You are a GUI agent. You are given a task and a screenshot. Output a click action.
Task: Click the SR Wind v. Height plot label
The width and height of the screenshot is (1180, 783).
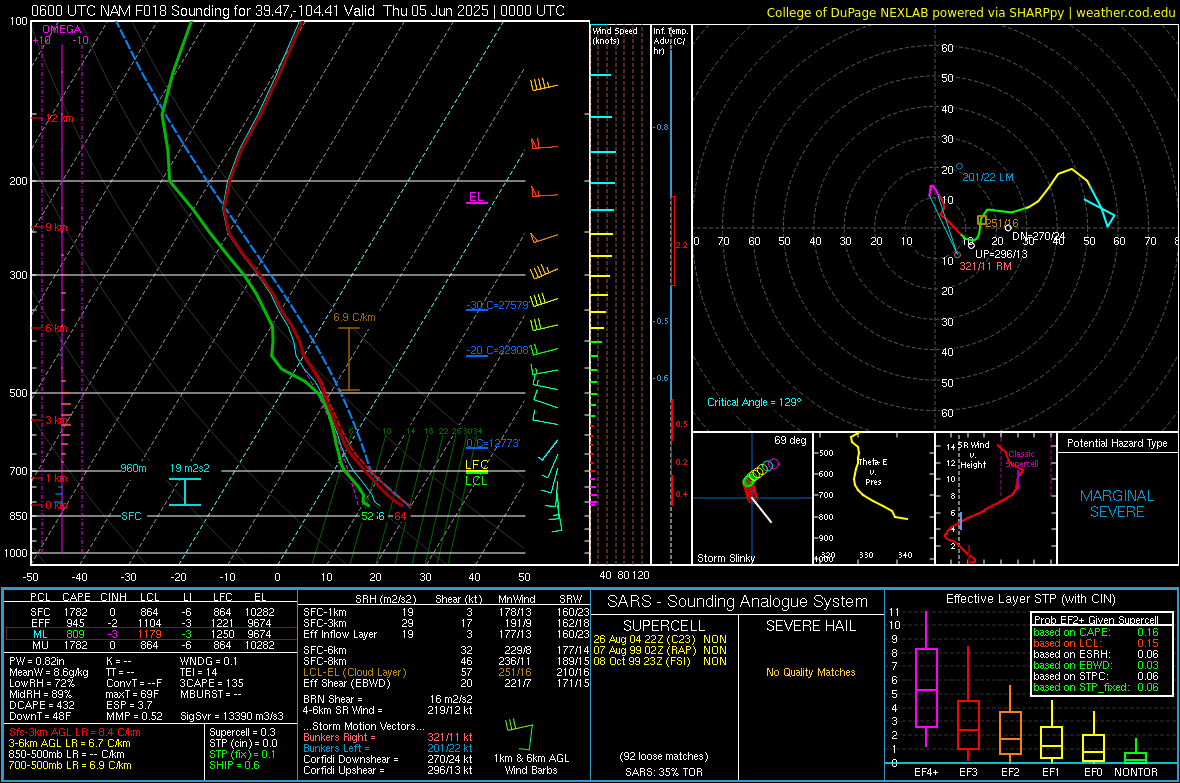[x=973, y=455]
